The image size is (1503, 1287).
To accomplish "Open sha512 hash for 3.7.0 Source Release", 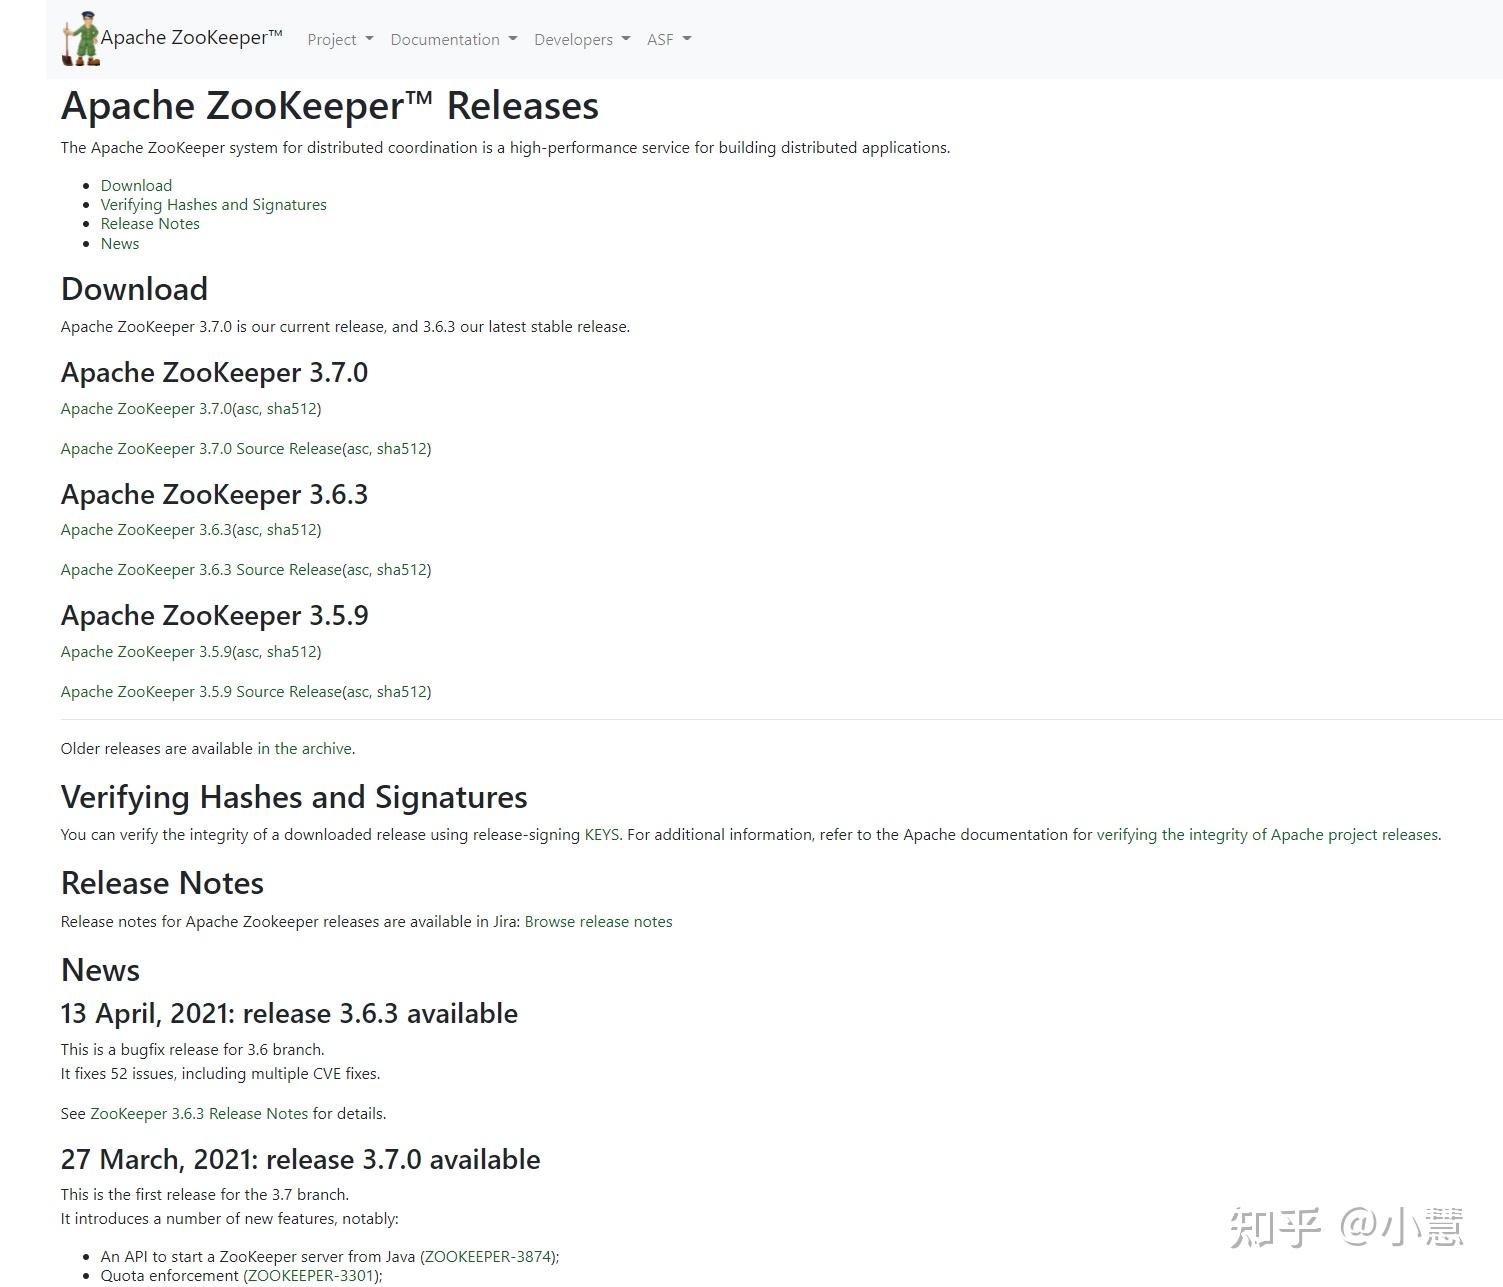I will pos(402,448).
